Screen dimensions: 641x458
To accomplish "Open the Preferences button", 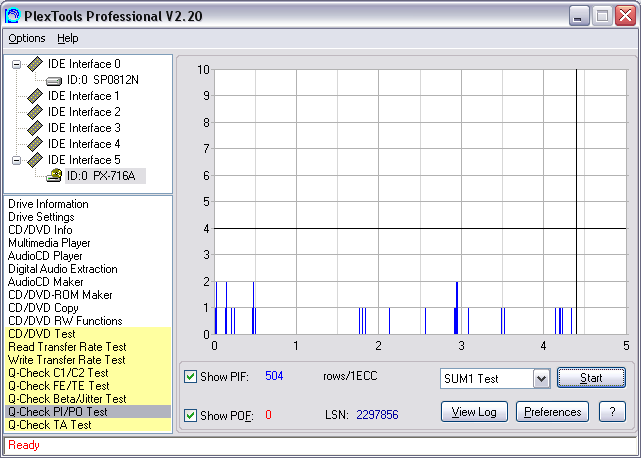I will point(552,412).
